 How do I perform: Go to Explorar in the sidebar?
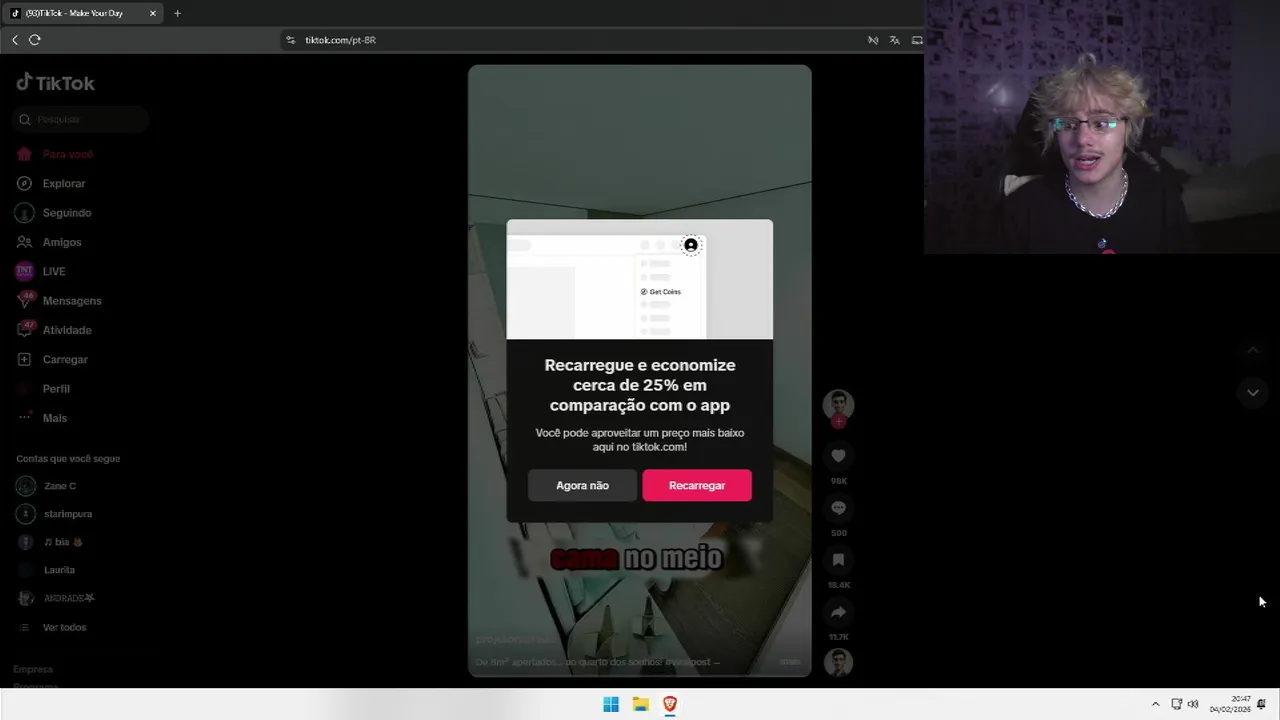(63, 184)
